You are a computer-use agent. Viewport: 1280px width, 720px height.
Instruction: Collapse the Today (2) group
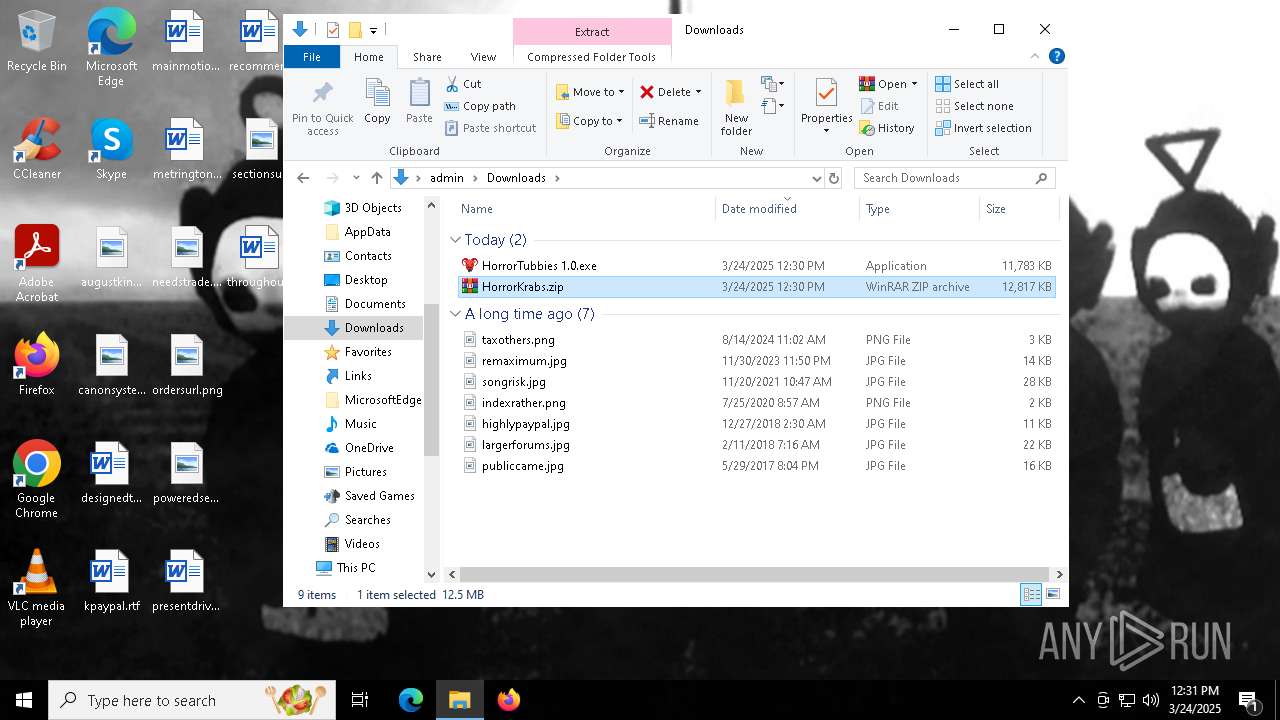(455, 240)
